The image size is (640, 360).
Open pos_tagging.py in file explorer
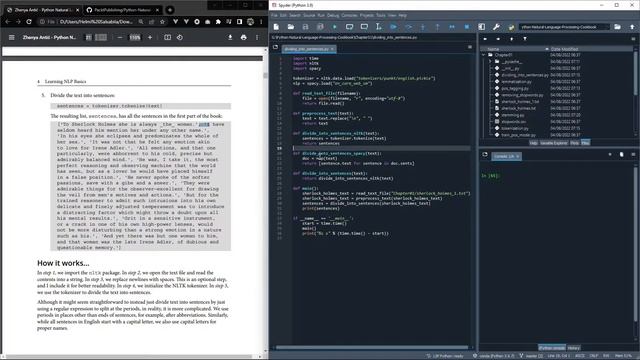tap(514, 88)
